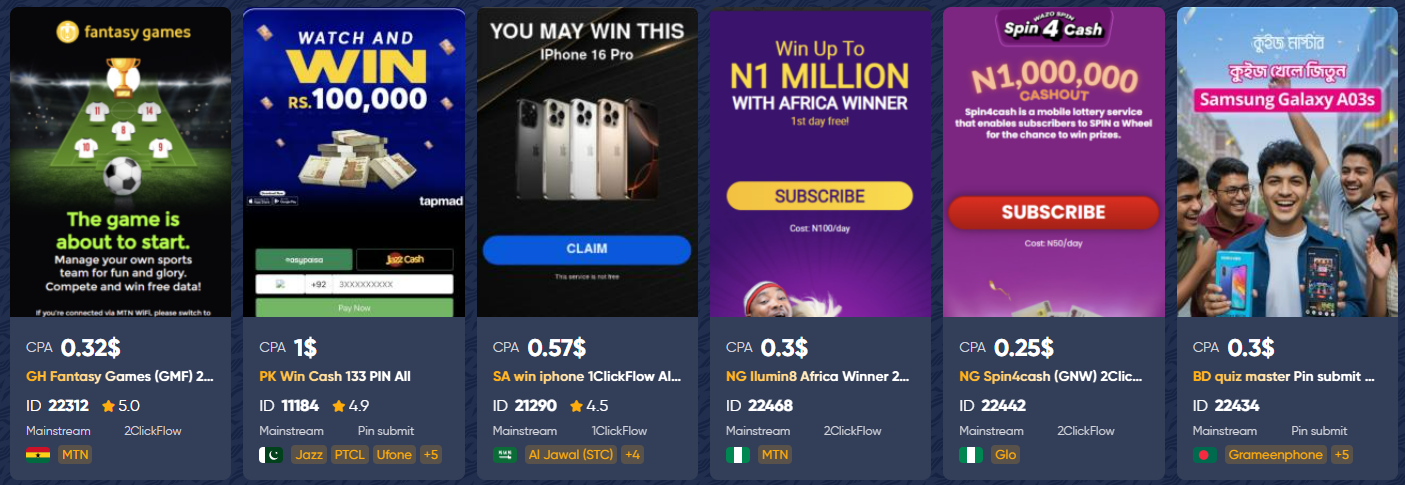Open the BD quiz master Pin submit offer
This screenshot has height=485, width=1405.
(1284, 377)
